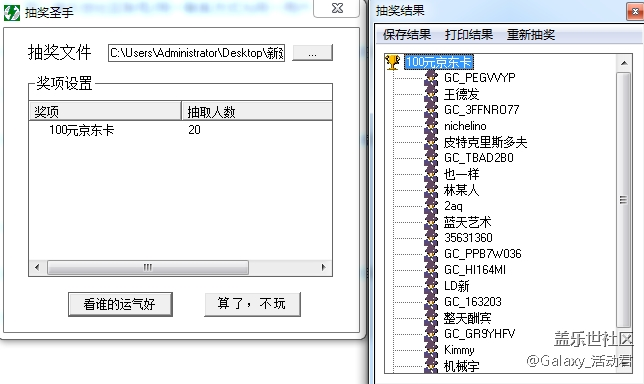Select winner GC_163203 in results
The width and height of the screenshot is (644, 384).
(473, 302)
